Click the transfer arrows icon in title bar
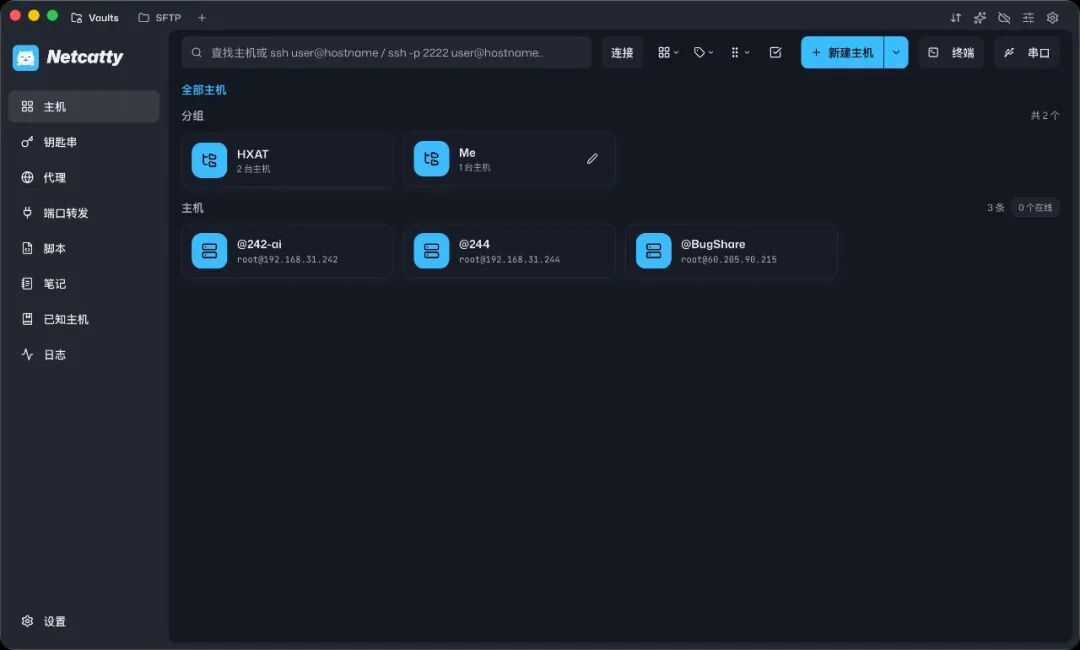 pos(955,18)
